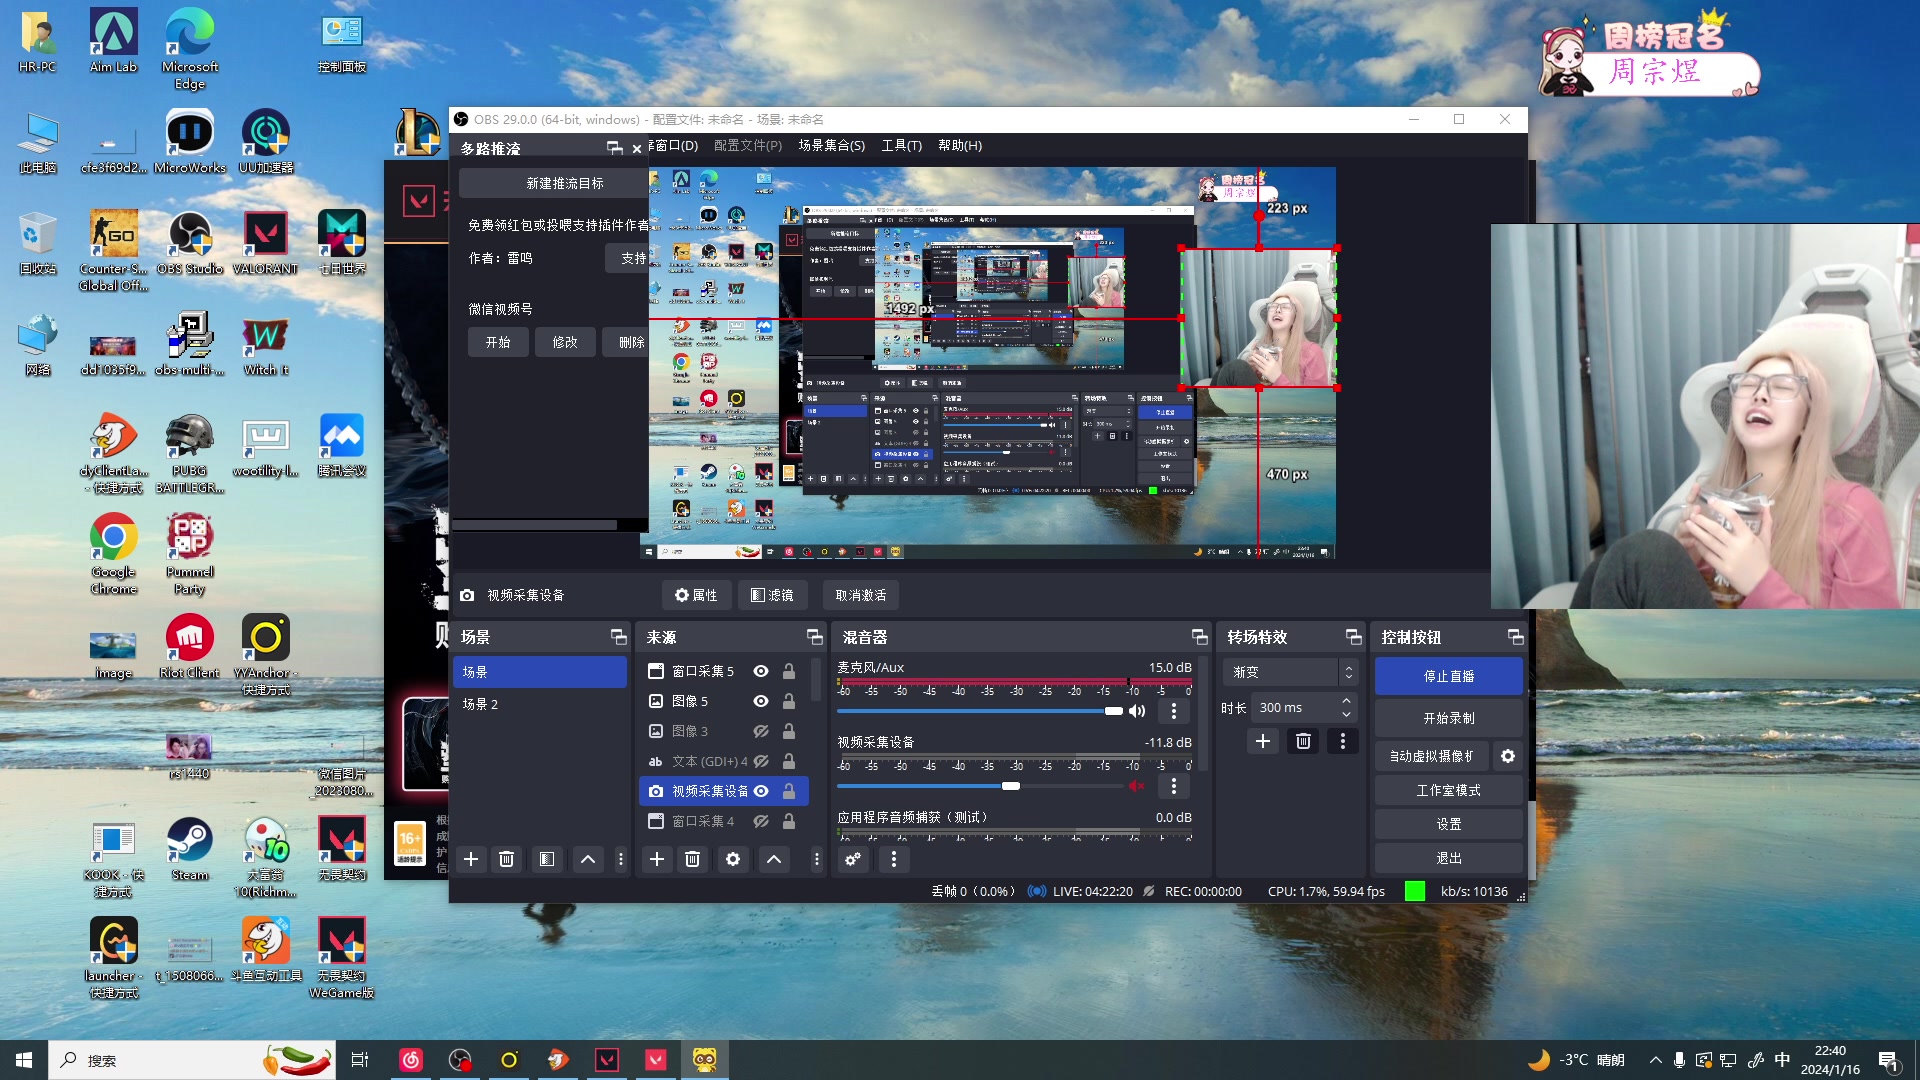Viewport: 1920px width, 1080px height.
Task: Hide 视频采集设备 source eye icon
Action: click(x=761, y=791)
